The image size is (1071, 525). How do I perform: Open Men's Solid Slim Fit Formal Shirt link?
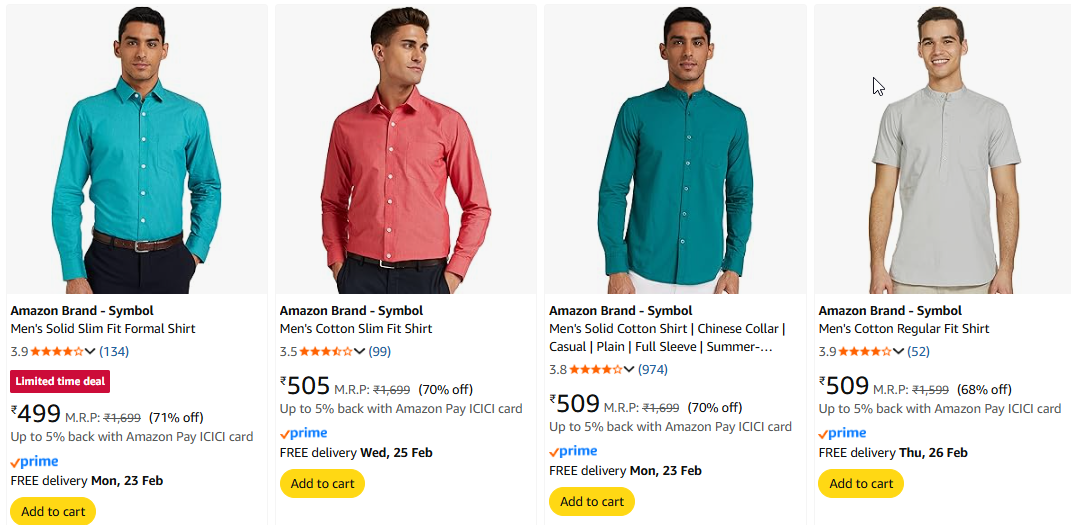103,328
